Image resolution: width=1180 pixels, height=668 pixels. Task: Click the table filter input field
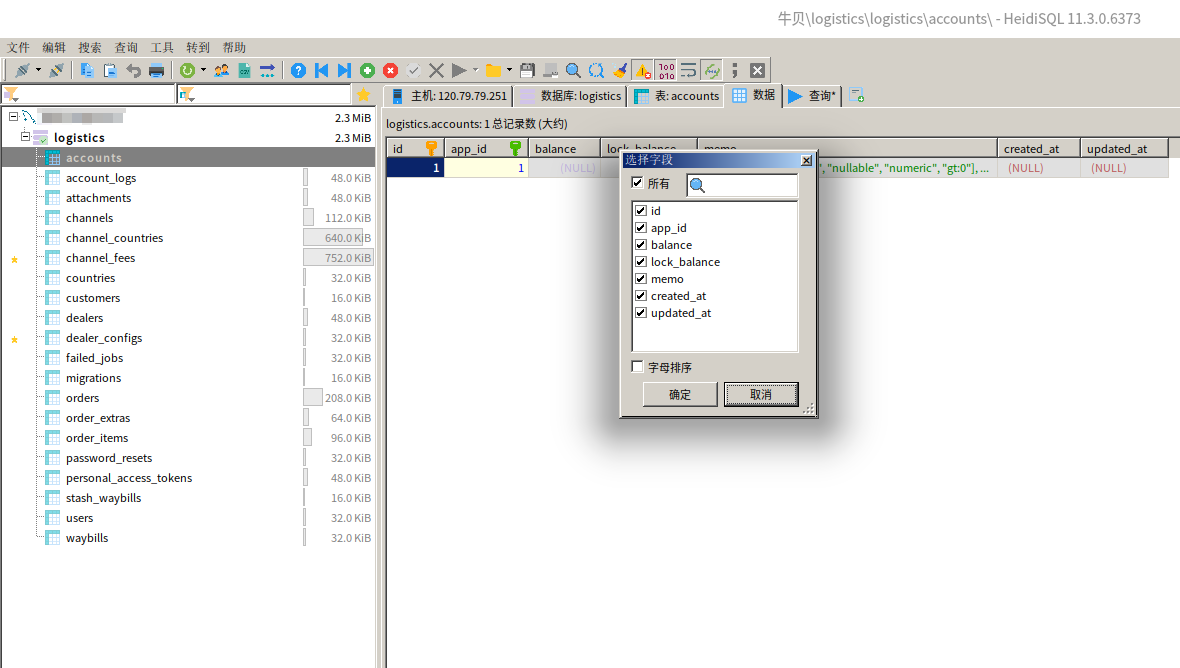(264, 95)
